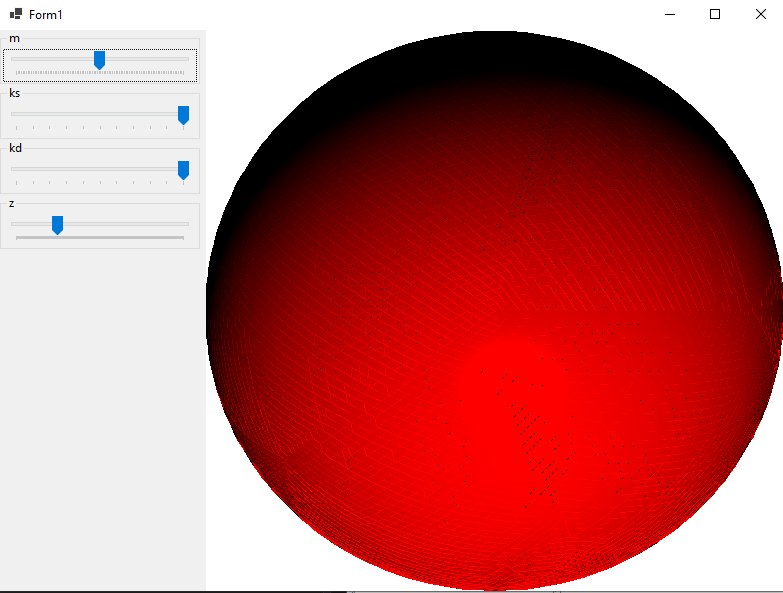
Task: Minimize the Form1 window
Action: point(668,14)
